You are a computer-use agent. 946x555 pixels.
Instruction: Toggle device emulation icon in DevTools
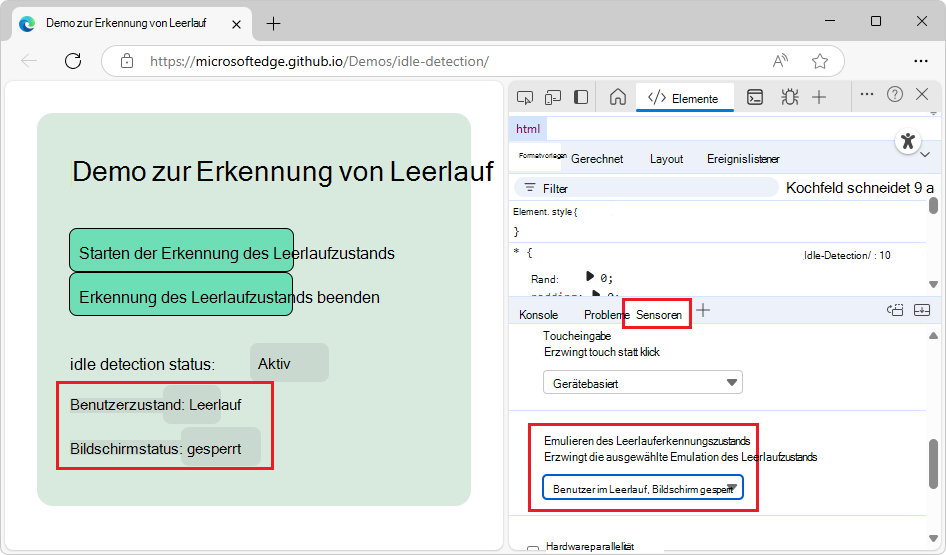click(553, 97)
